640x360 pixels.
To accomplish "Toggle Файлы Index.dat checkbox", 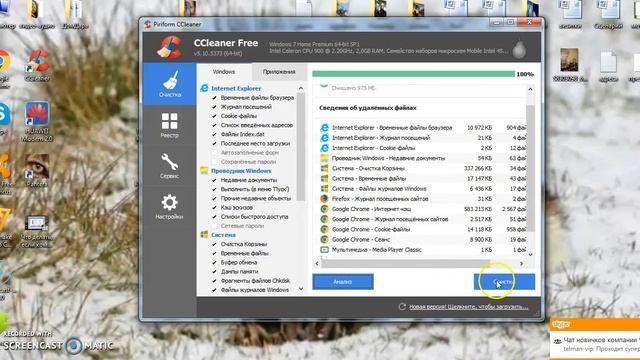I will click(214, 134).
